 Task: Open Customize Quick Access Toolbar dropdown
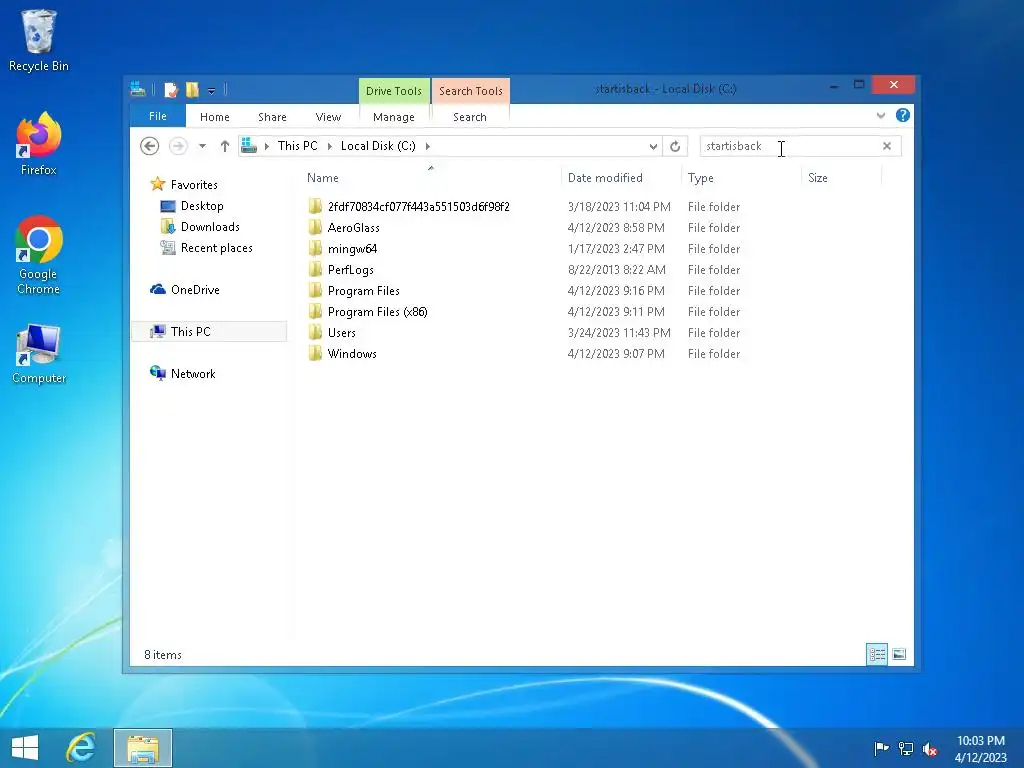pyautogui.click(x=212, y=90)
